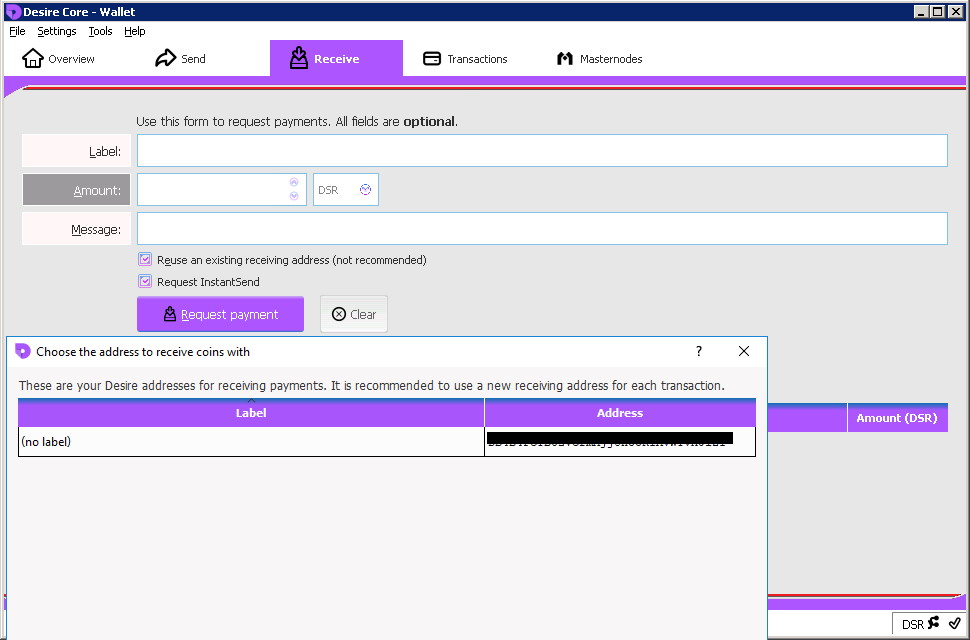The image size is (970, 640).
Task: Click the Desire logo in dialog title
Action: [22, 351]
